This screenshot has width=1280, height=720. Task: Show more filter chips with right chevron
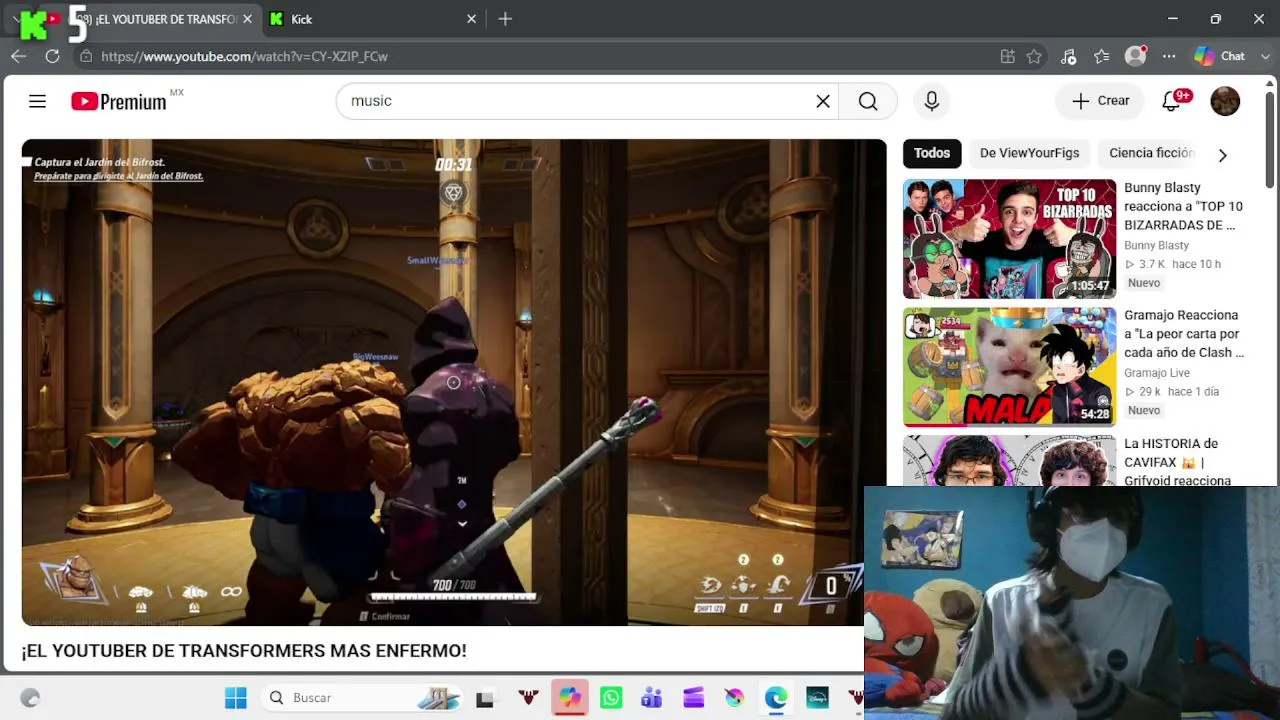point(1222,154)
